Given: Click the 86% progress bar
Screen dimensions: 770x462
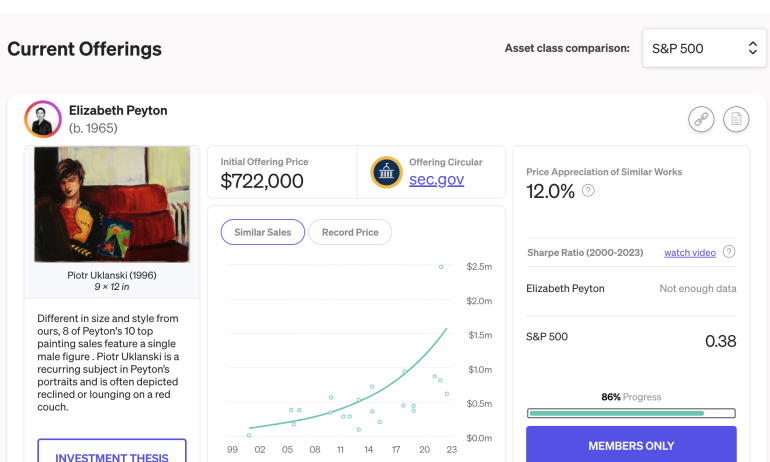Looking at the screenshot, I should tap(630, 412).
